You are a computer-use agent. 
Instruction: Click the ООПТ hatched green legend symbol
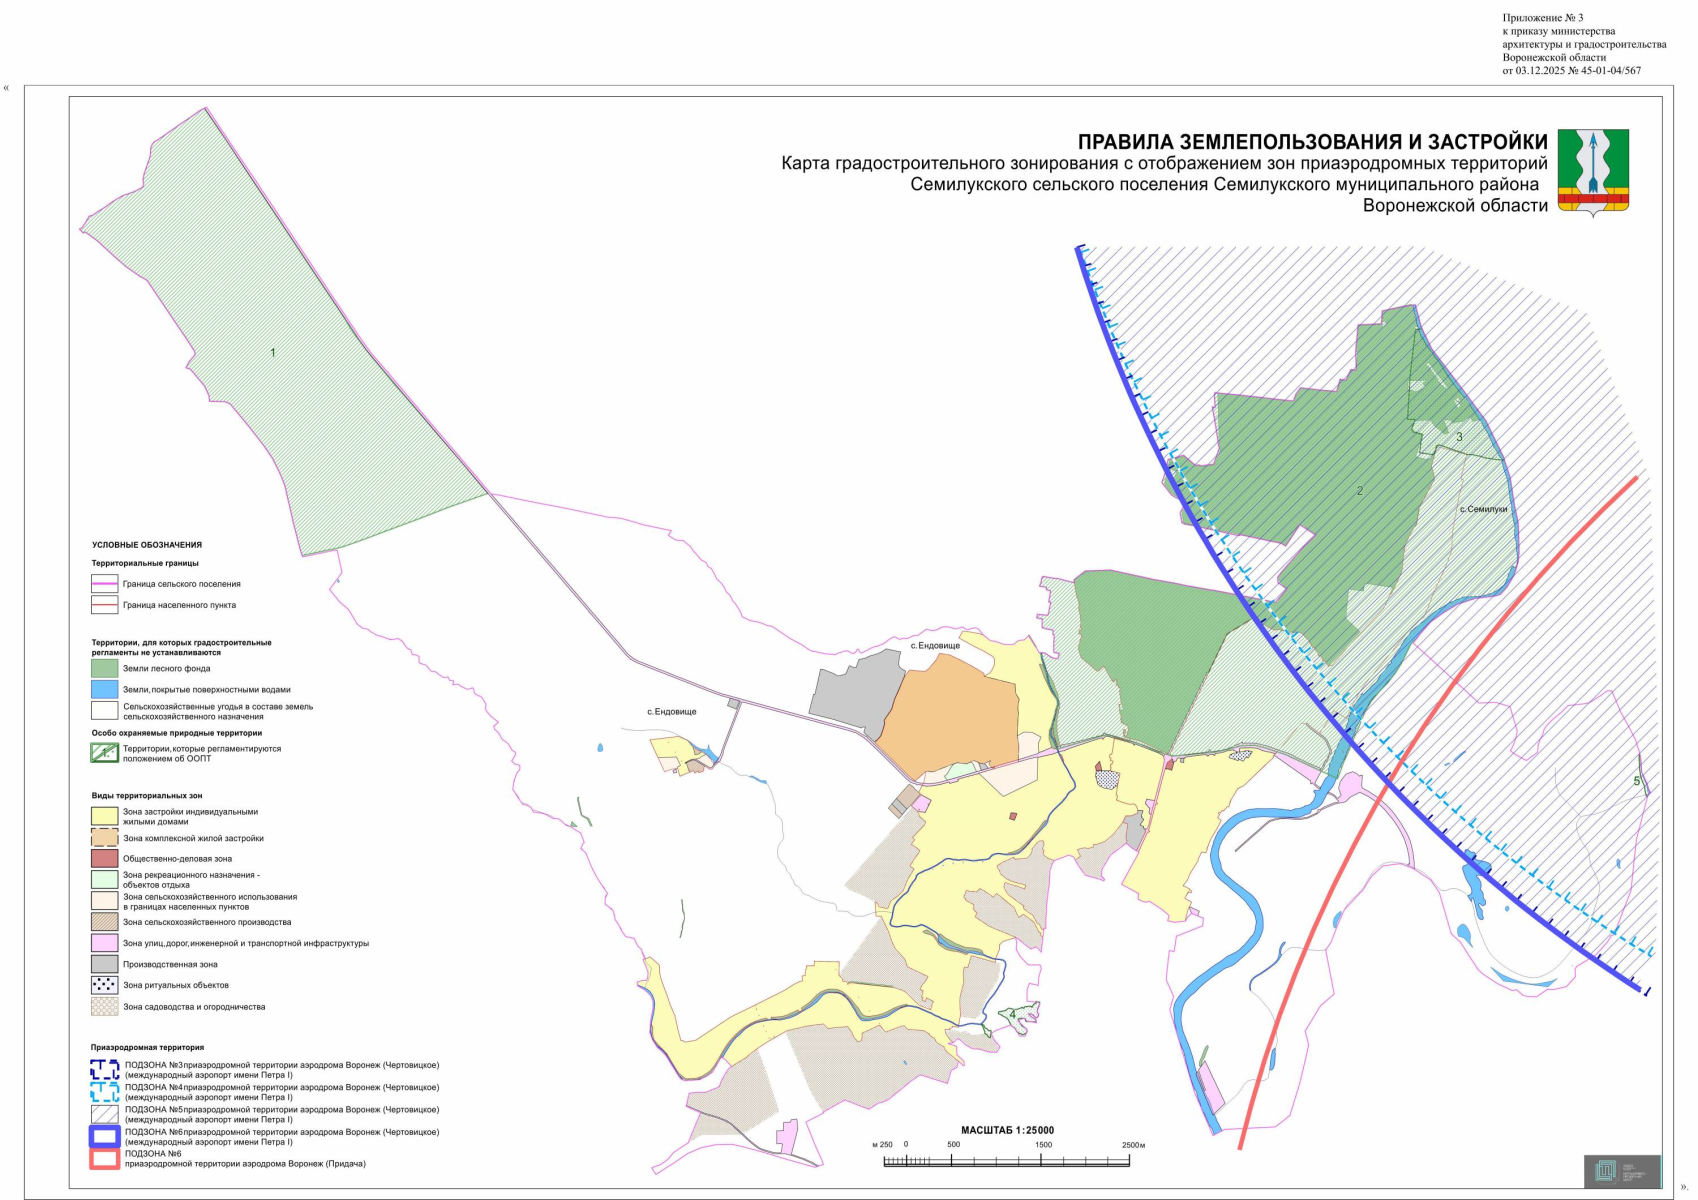(x=104, y=753)
